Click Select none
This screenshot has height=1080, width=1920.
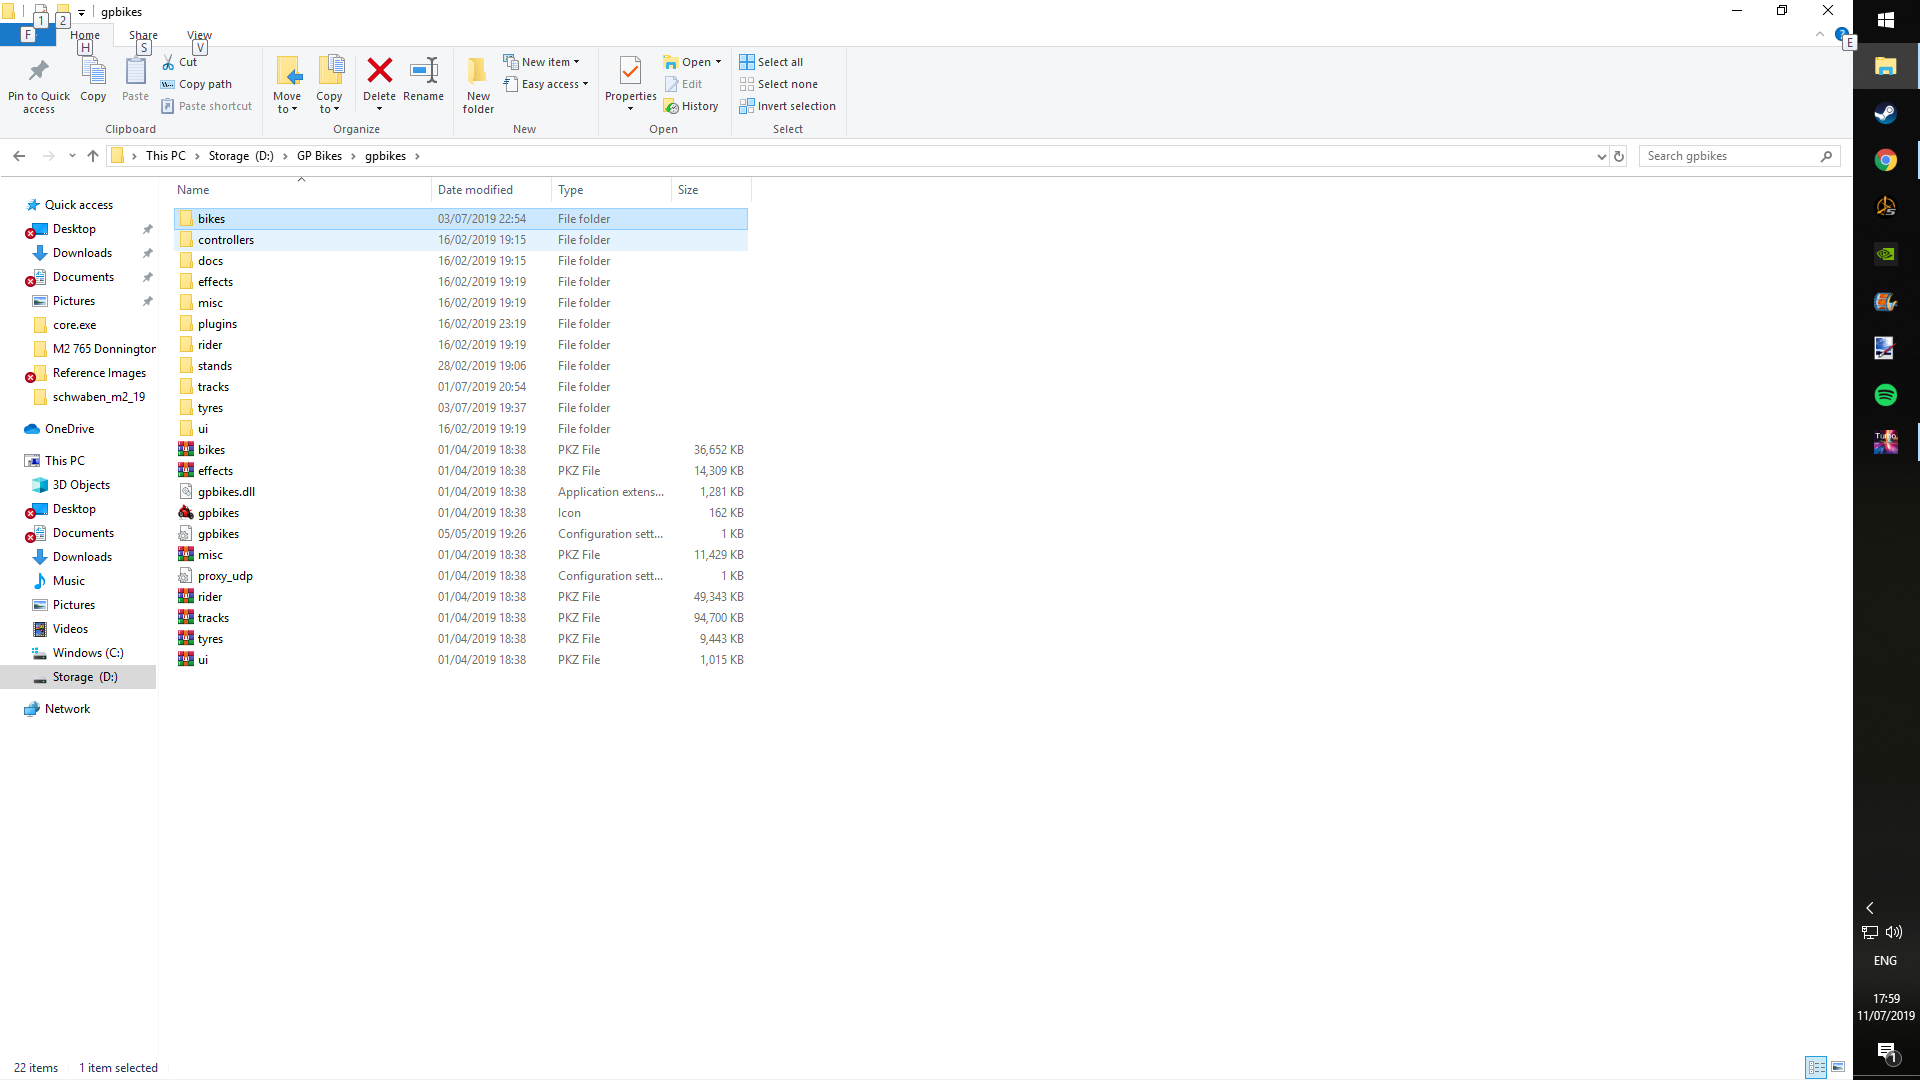pos(778,84)
